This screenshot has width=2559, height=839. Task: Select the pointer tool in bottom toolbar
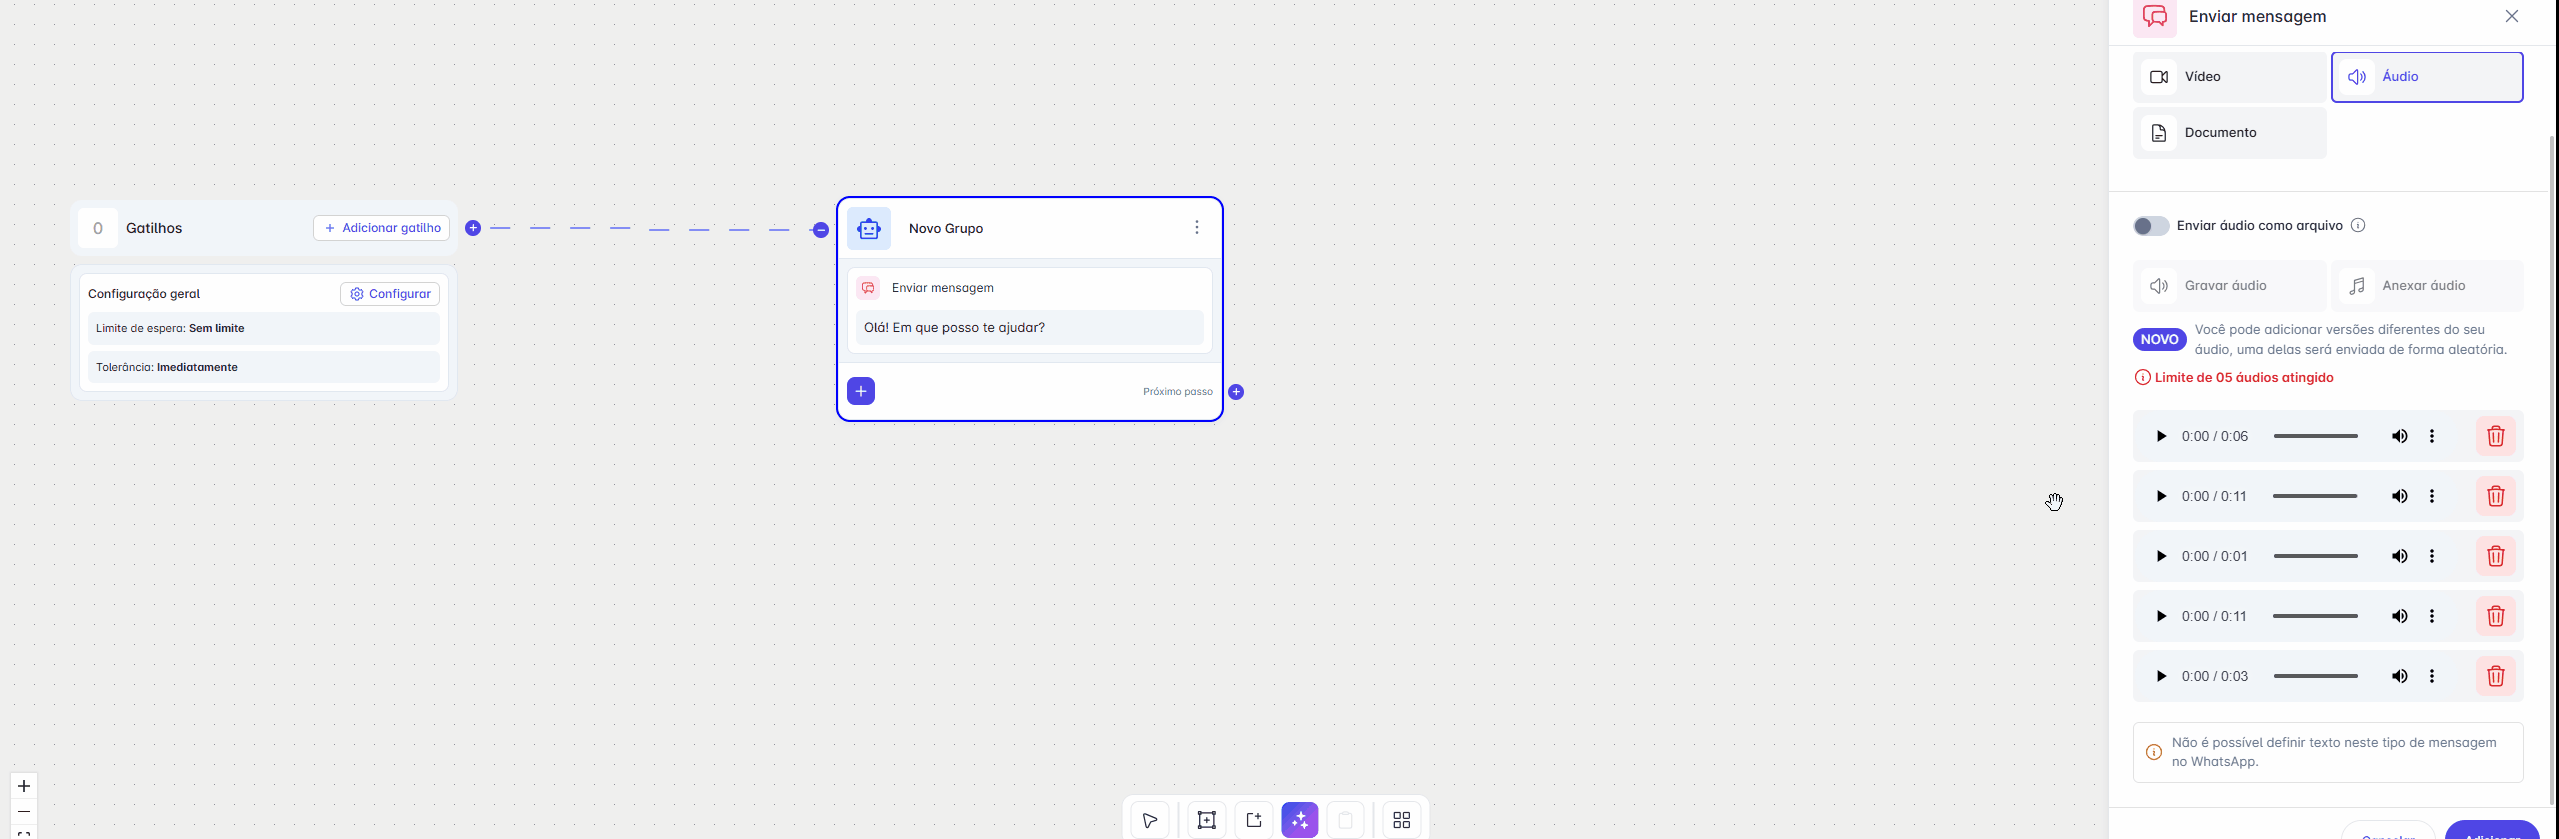pyautogui.click(x=1150, y=820)
